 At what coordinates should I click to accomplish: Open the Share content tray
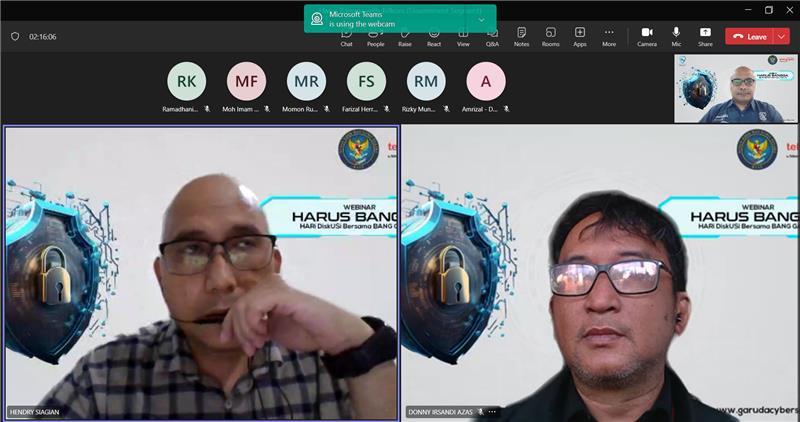tap(705, 36)
